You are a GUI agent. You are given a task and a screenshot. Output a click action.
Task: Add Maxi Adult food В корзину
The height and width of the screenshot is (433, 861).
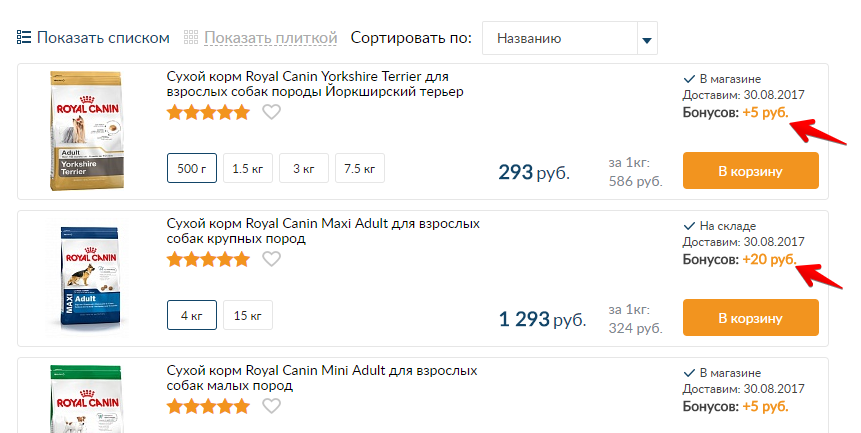click(x=750, y=318)
